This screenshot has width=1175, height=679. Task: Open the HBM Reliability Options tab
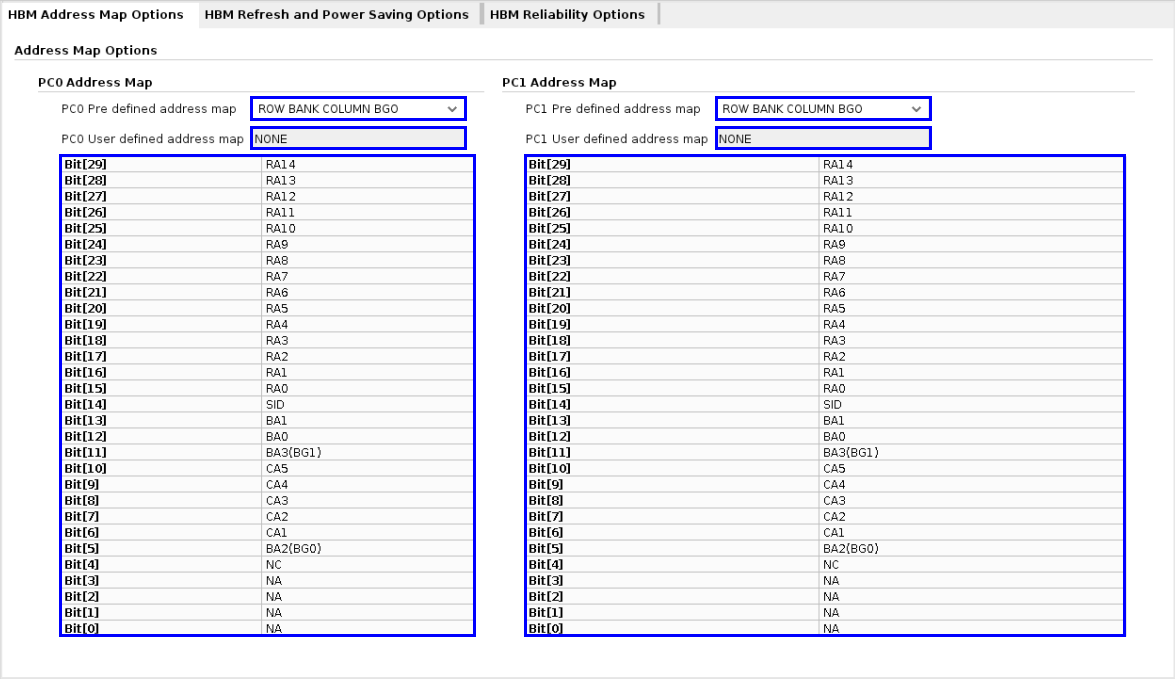pos(567,14)
